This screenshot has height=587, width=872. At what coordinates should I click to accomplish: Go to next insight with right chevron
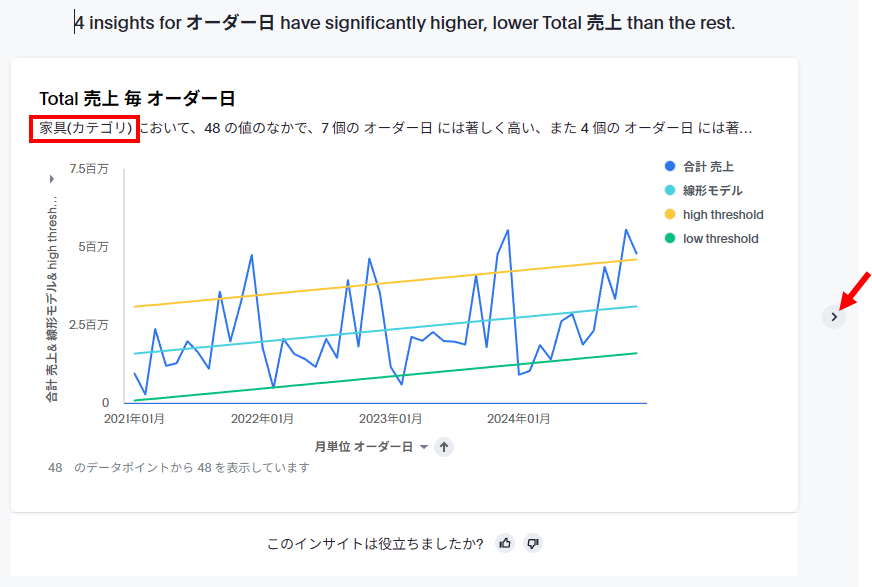coord(835,317)
